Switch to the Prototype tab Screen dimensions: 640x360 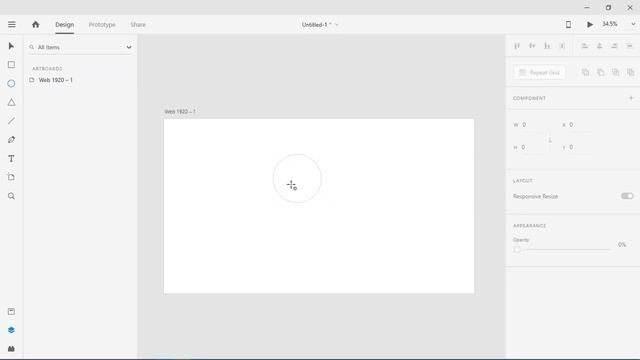pyautogui.click(x=102, y=24)
